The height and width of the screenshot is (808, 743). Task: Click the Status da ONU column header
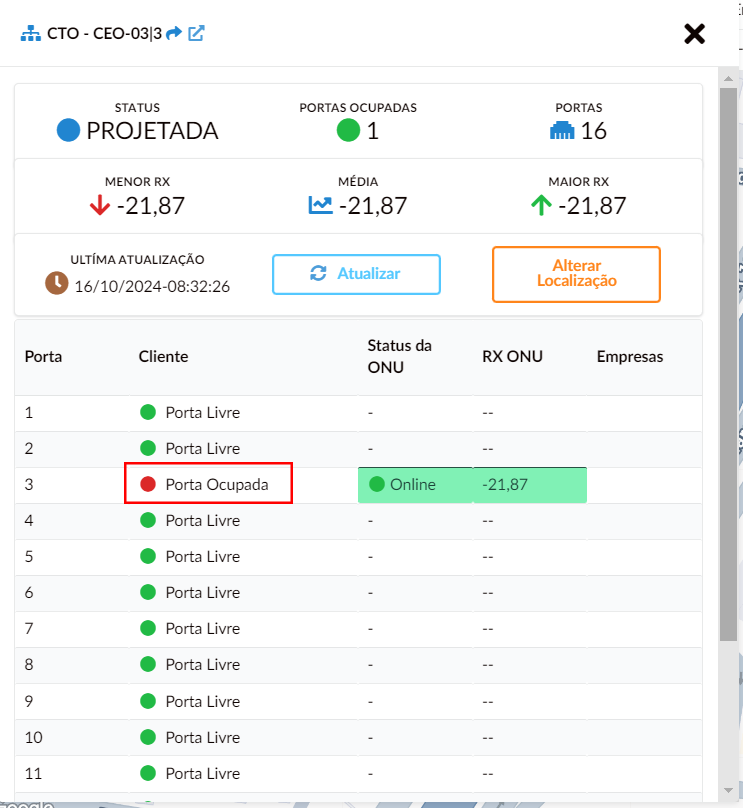pyautogui.click(x=399, y=357)
